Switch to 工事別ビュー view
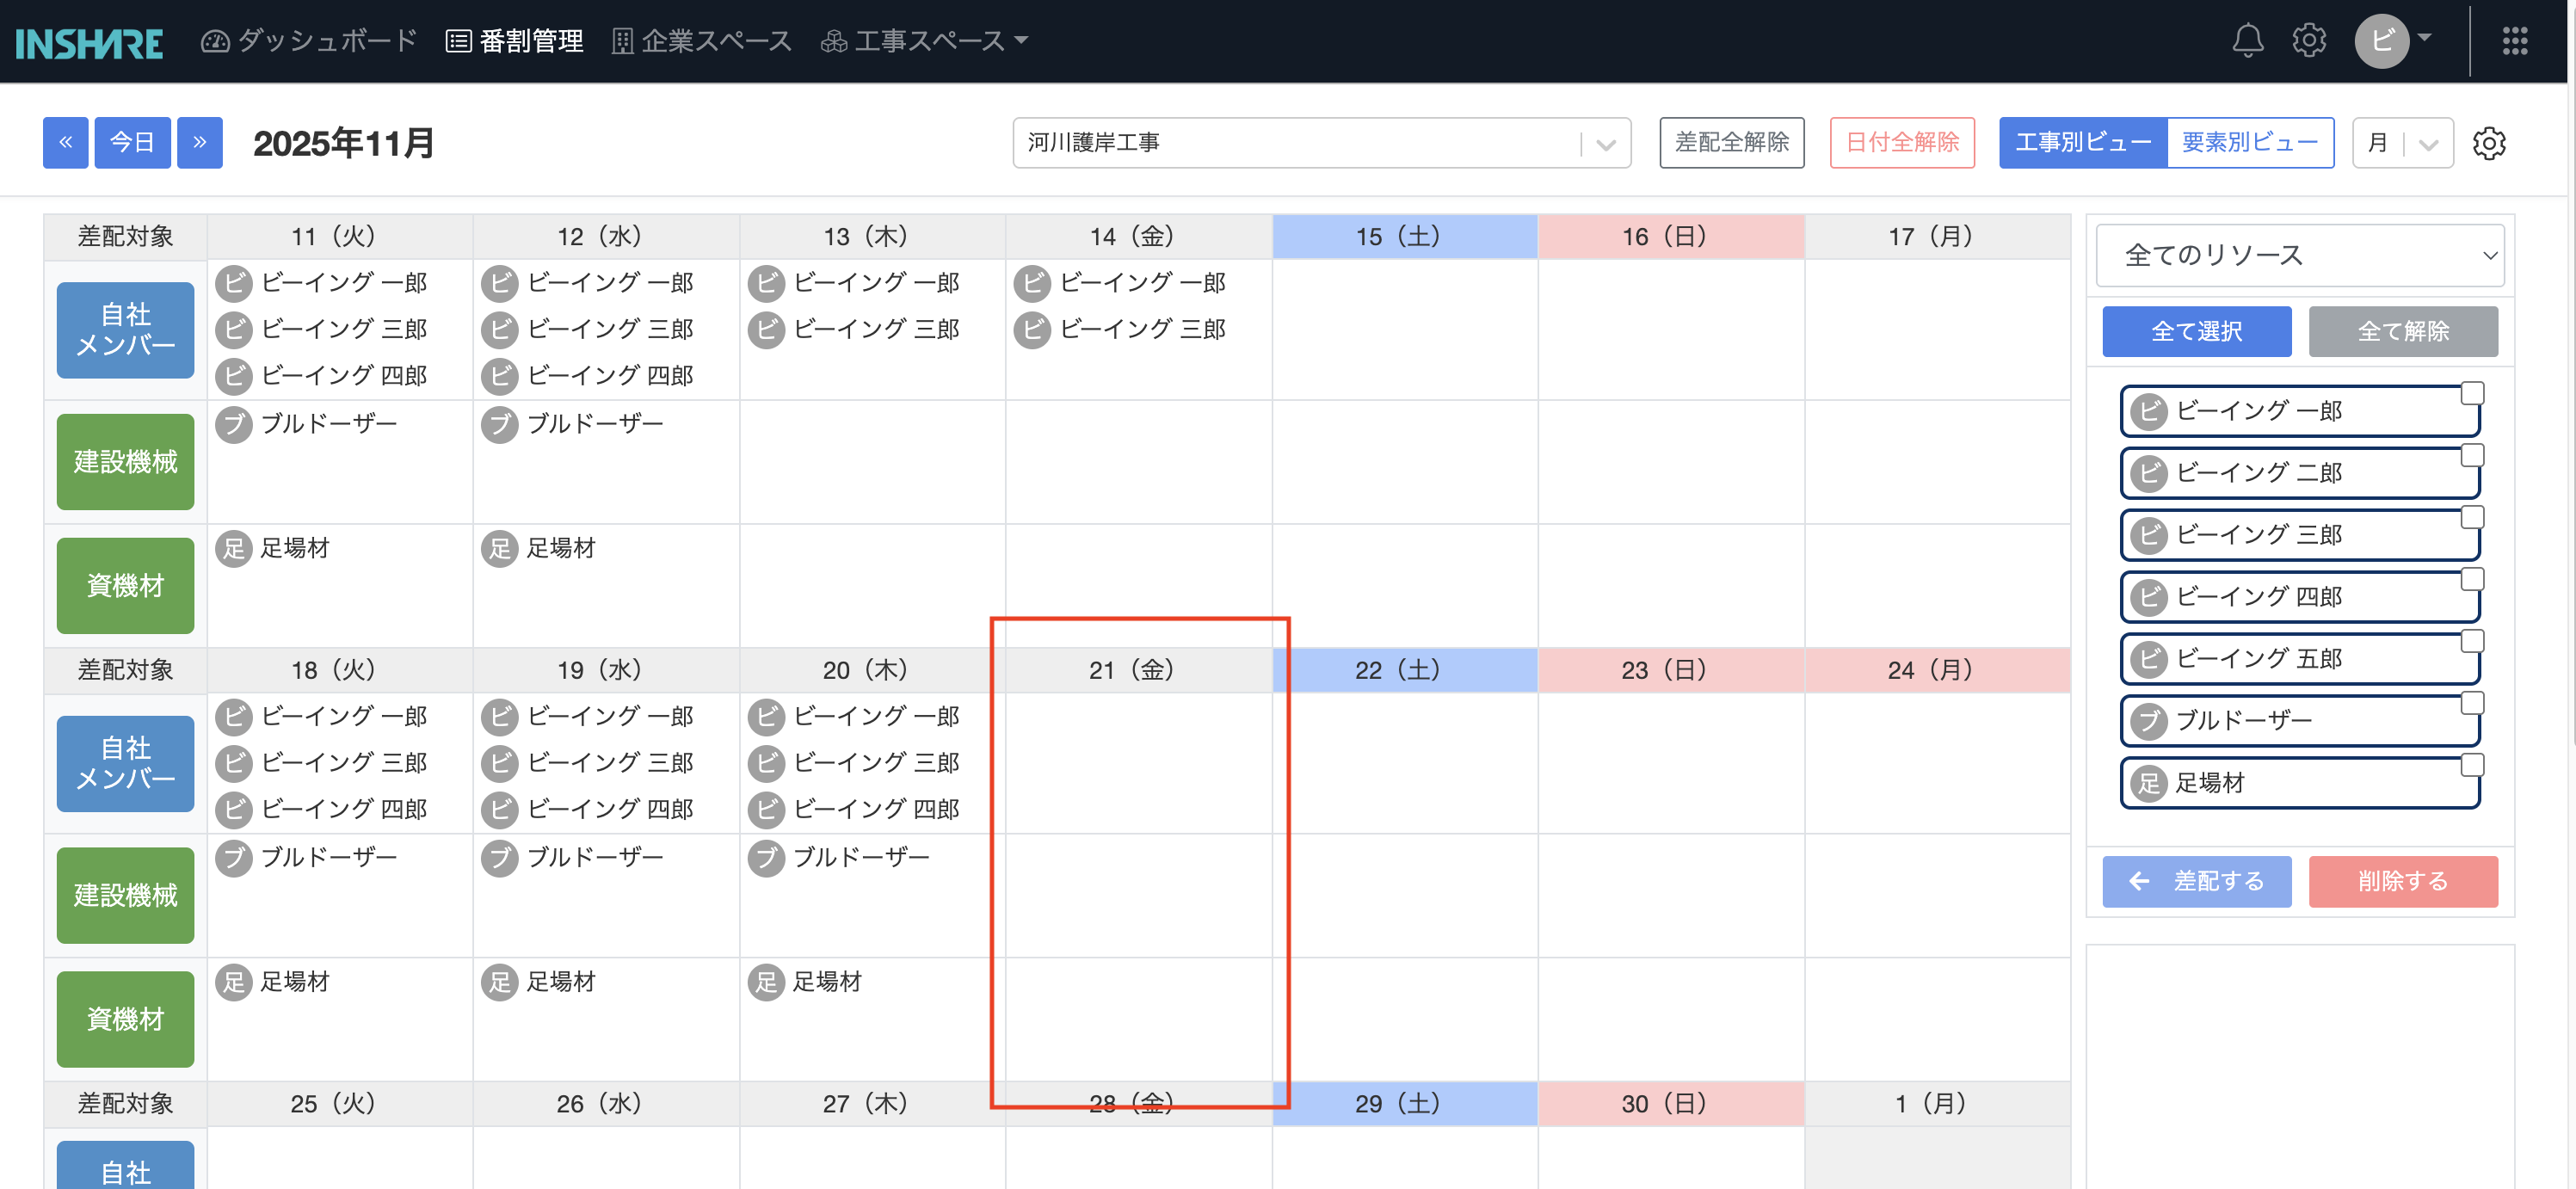This screenshot has height=1189, width=2576. (x=2083, y=143)
